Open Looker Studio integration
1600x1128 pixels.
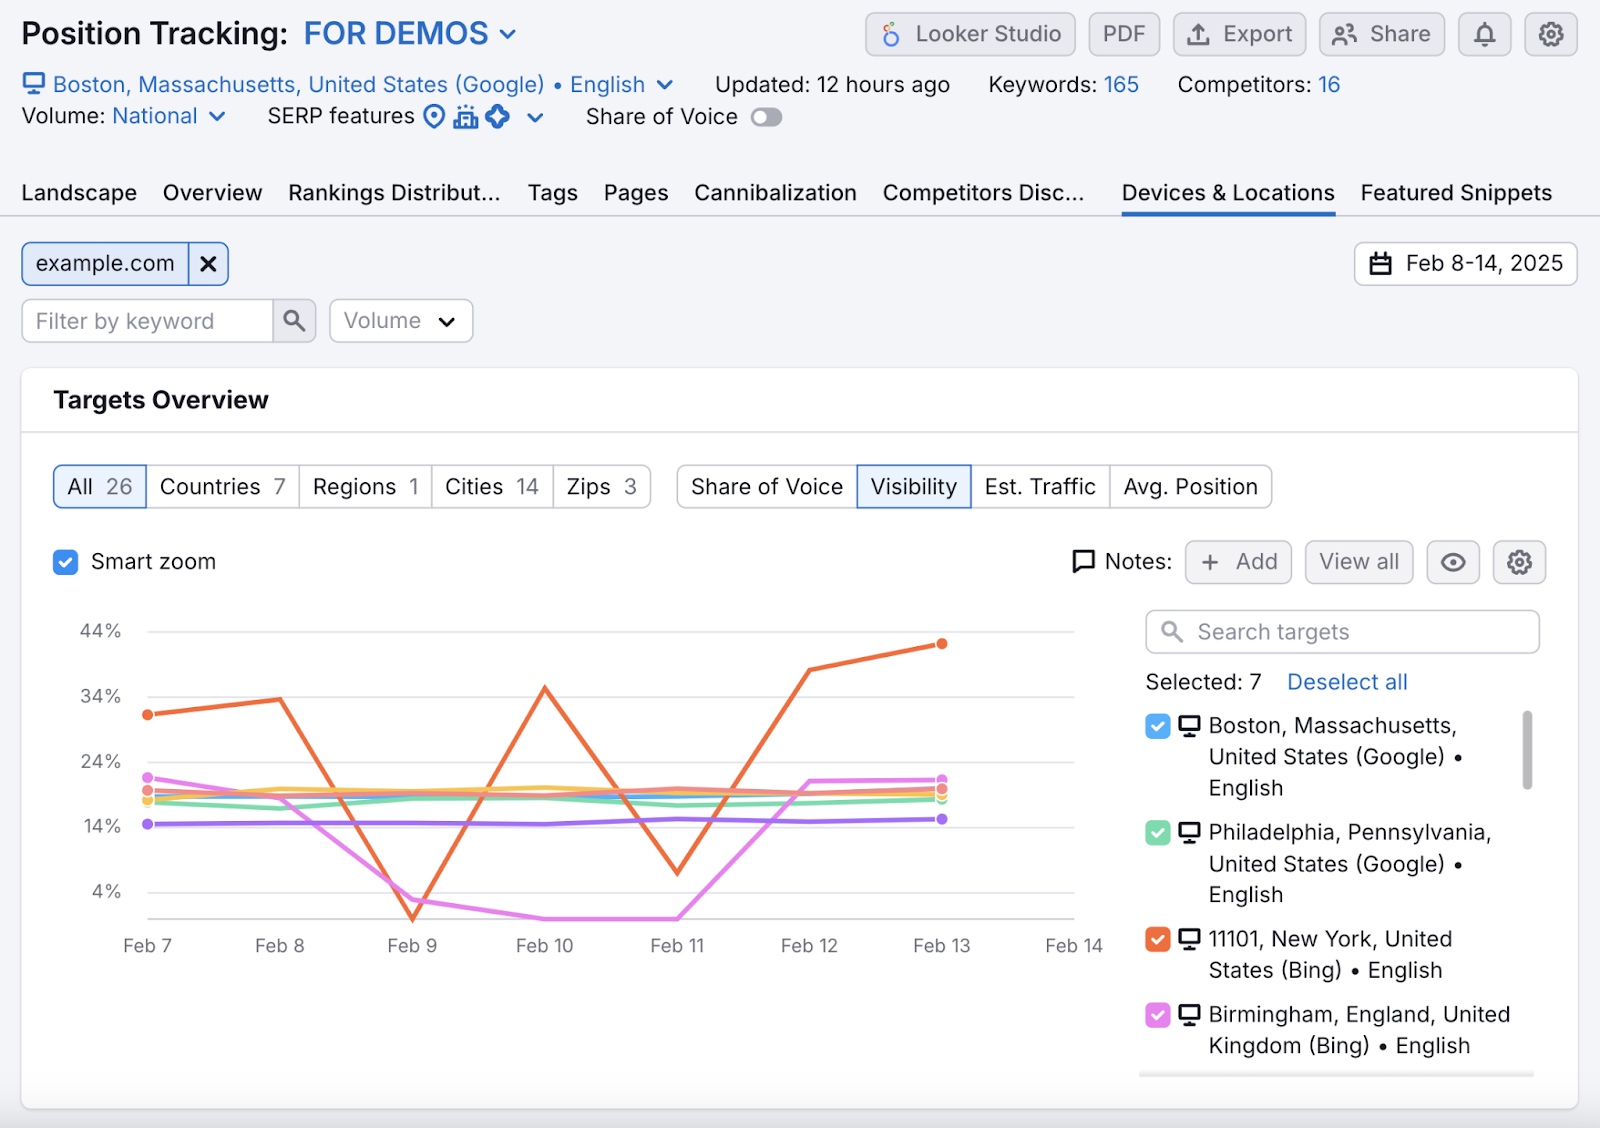[x=968, y=33]
